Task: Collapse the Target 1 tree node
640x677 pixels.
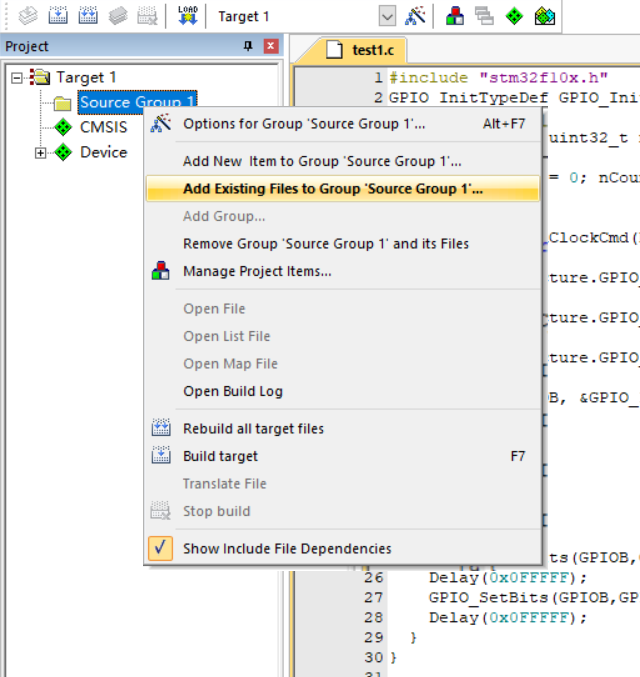Action: (17, 78)
